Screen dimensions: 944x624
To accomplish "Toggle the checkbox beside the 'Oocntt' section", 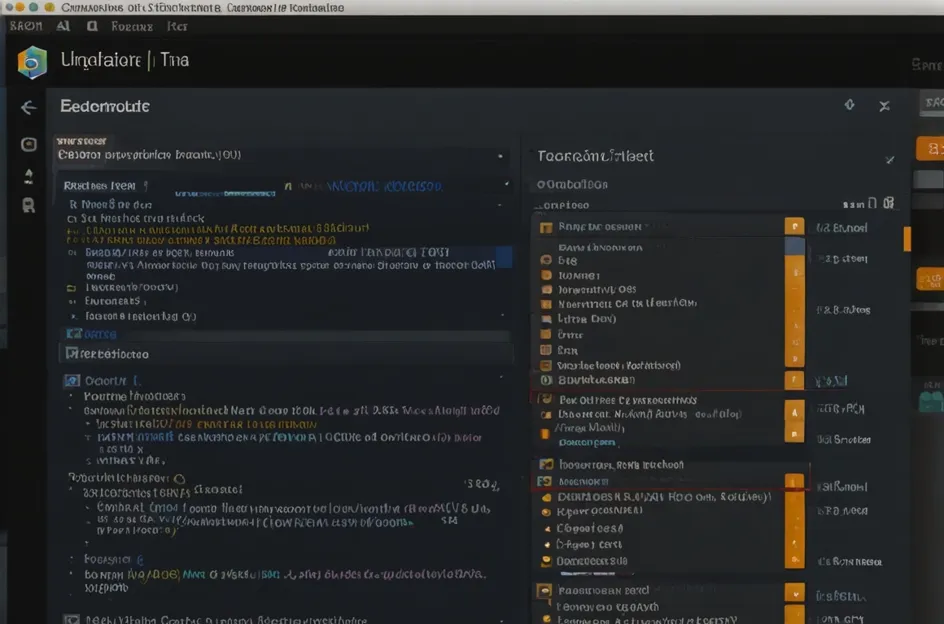I will click(71, 381).
